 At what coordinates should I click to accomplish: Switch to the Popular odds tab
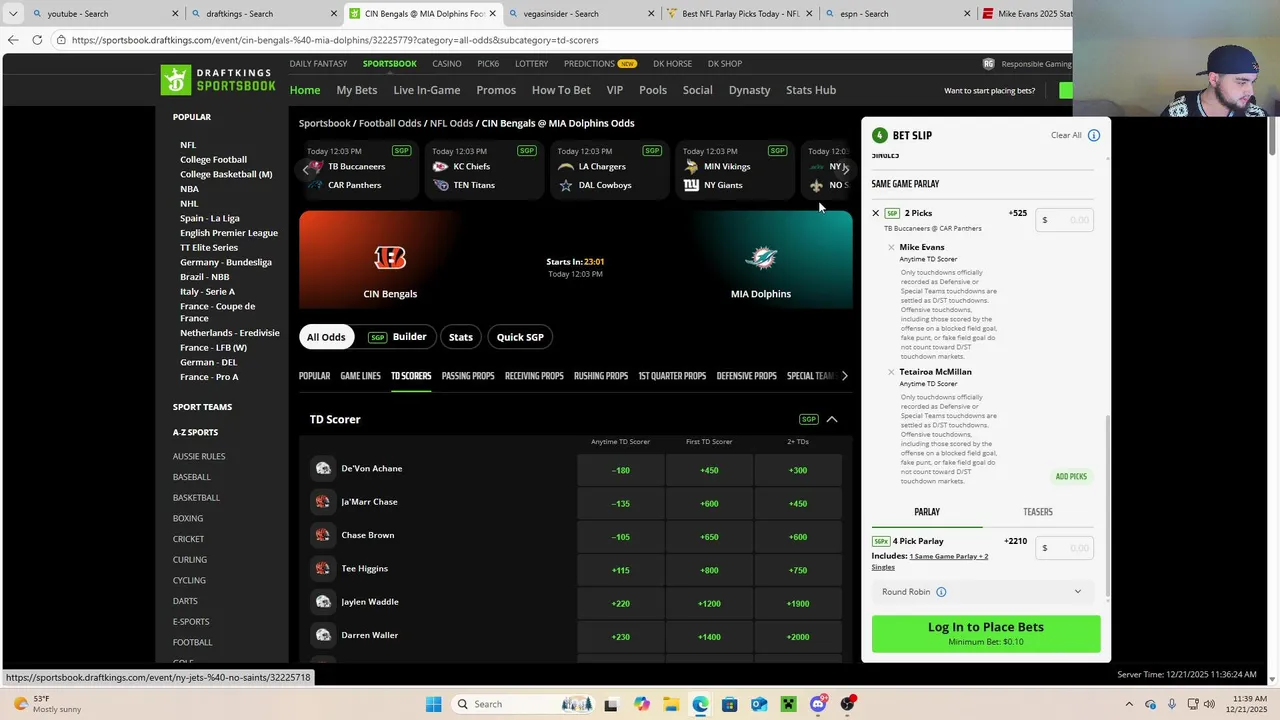314,376
